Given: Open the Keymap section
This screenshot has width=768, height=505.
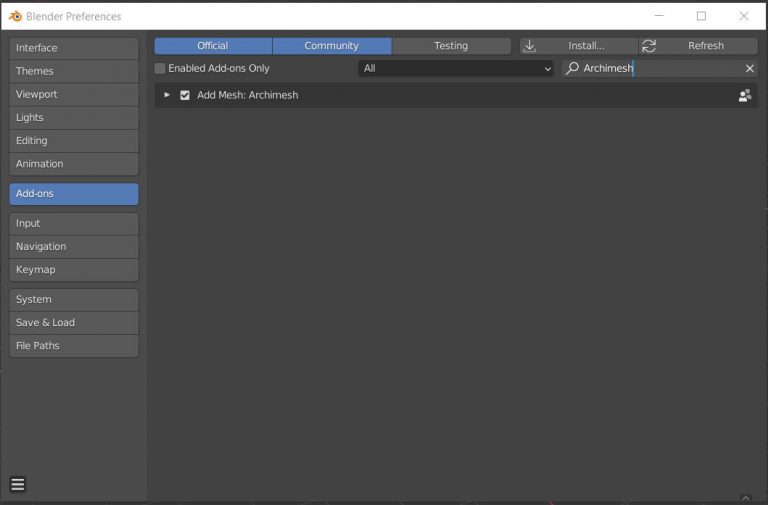Looking at the screenshot, I should 74,270.
